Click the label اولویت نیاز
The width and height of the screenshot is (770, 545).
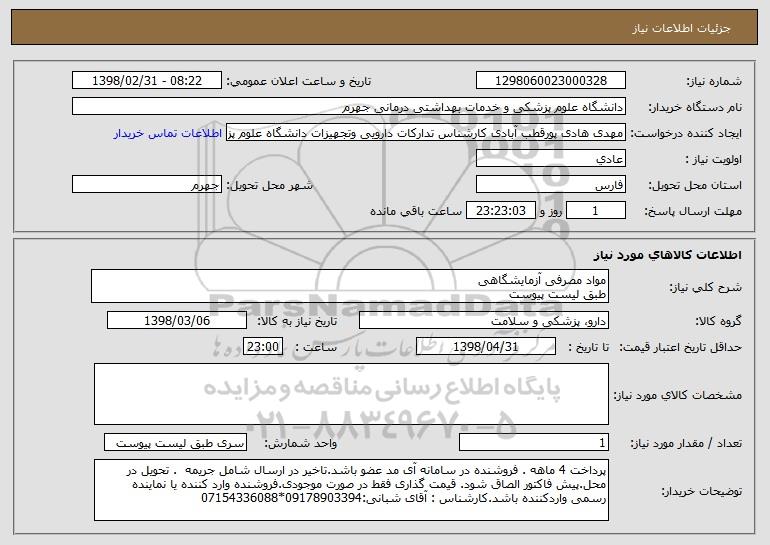(714, 159)
